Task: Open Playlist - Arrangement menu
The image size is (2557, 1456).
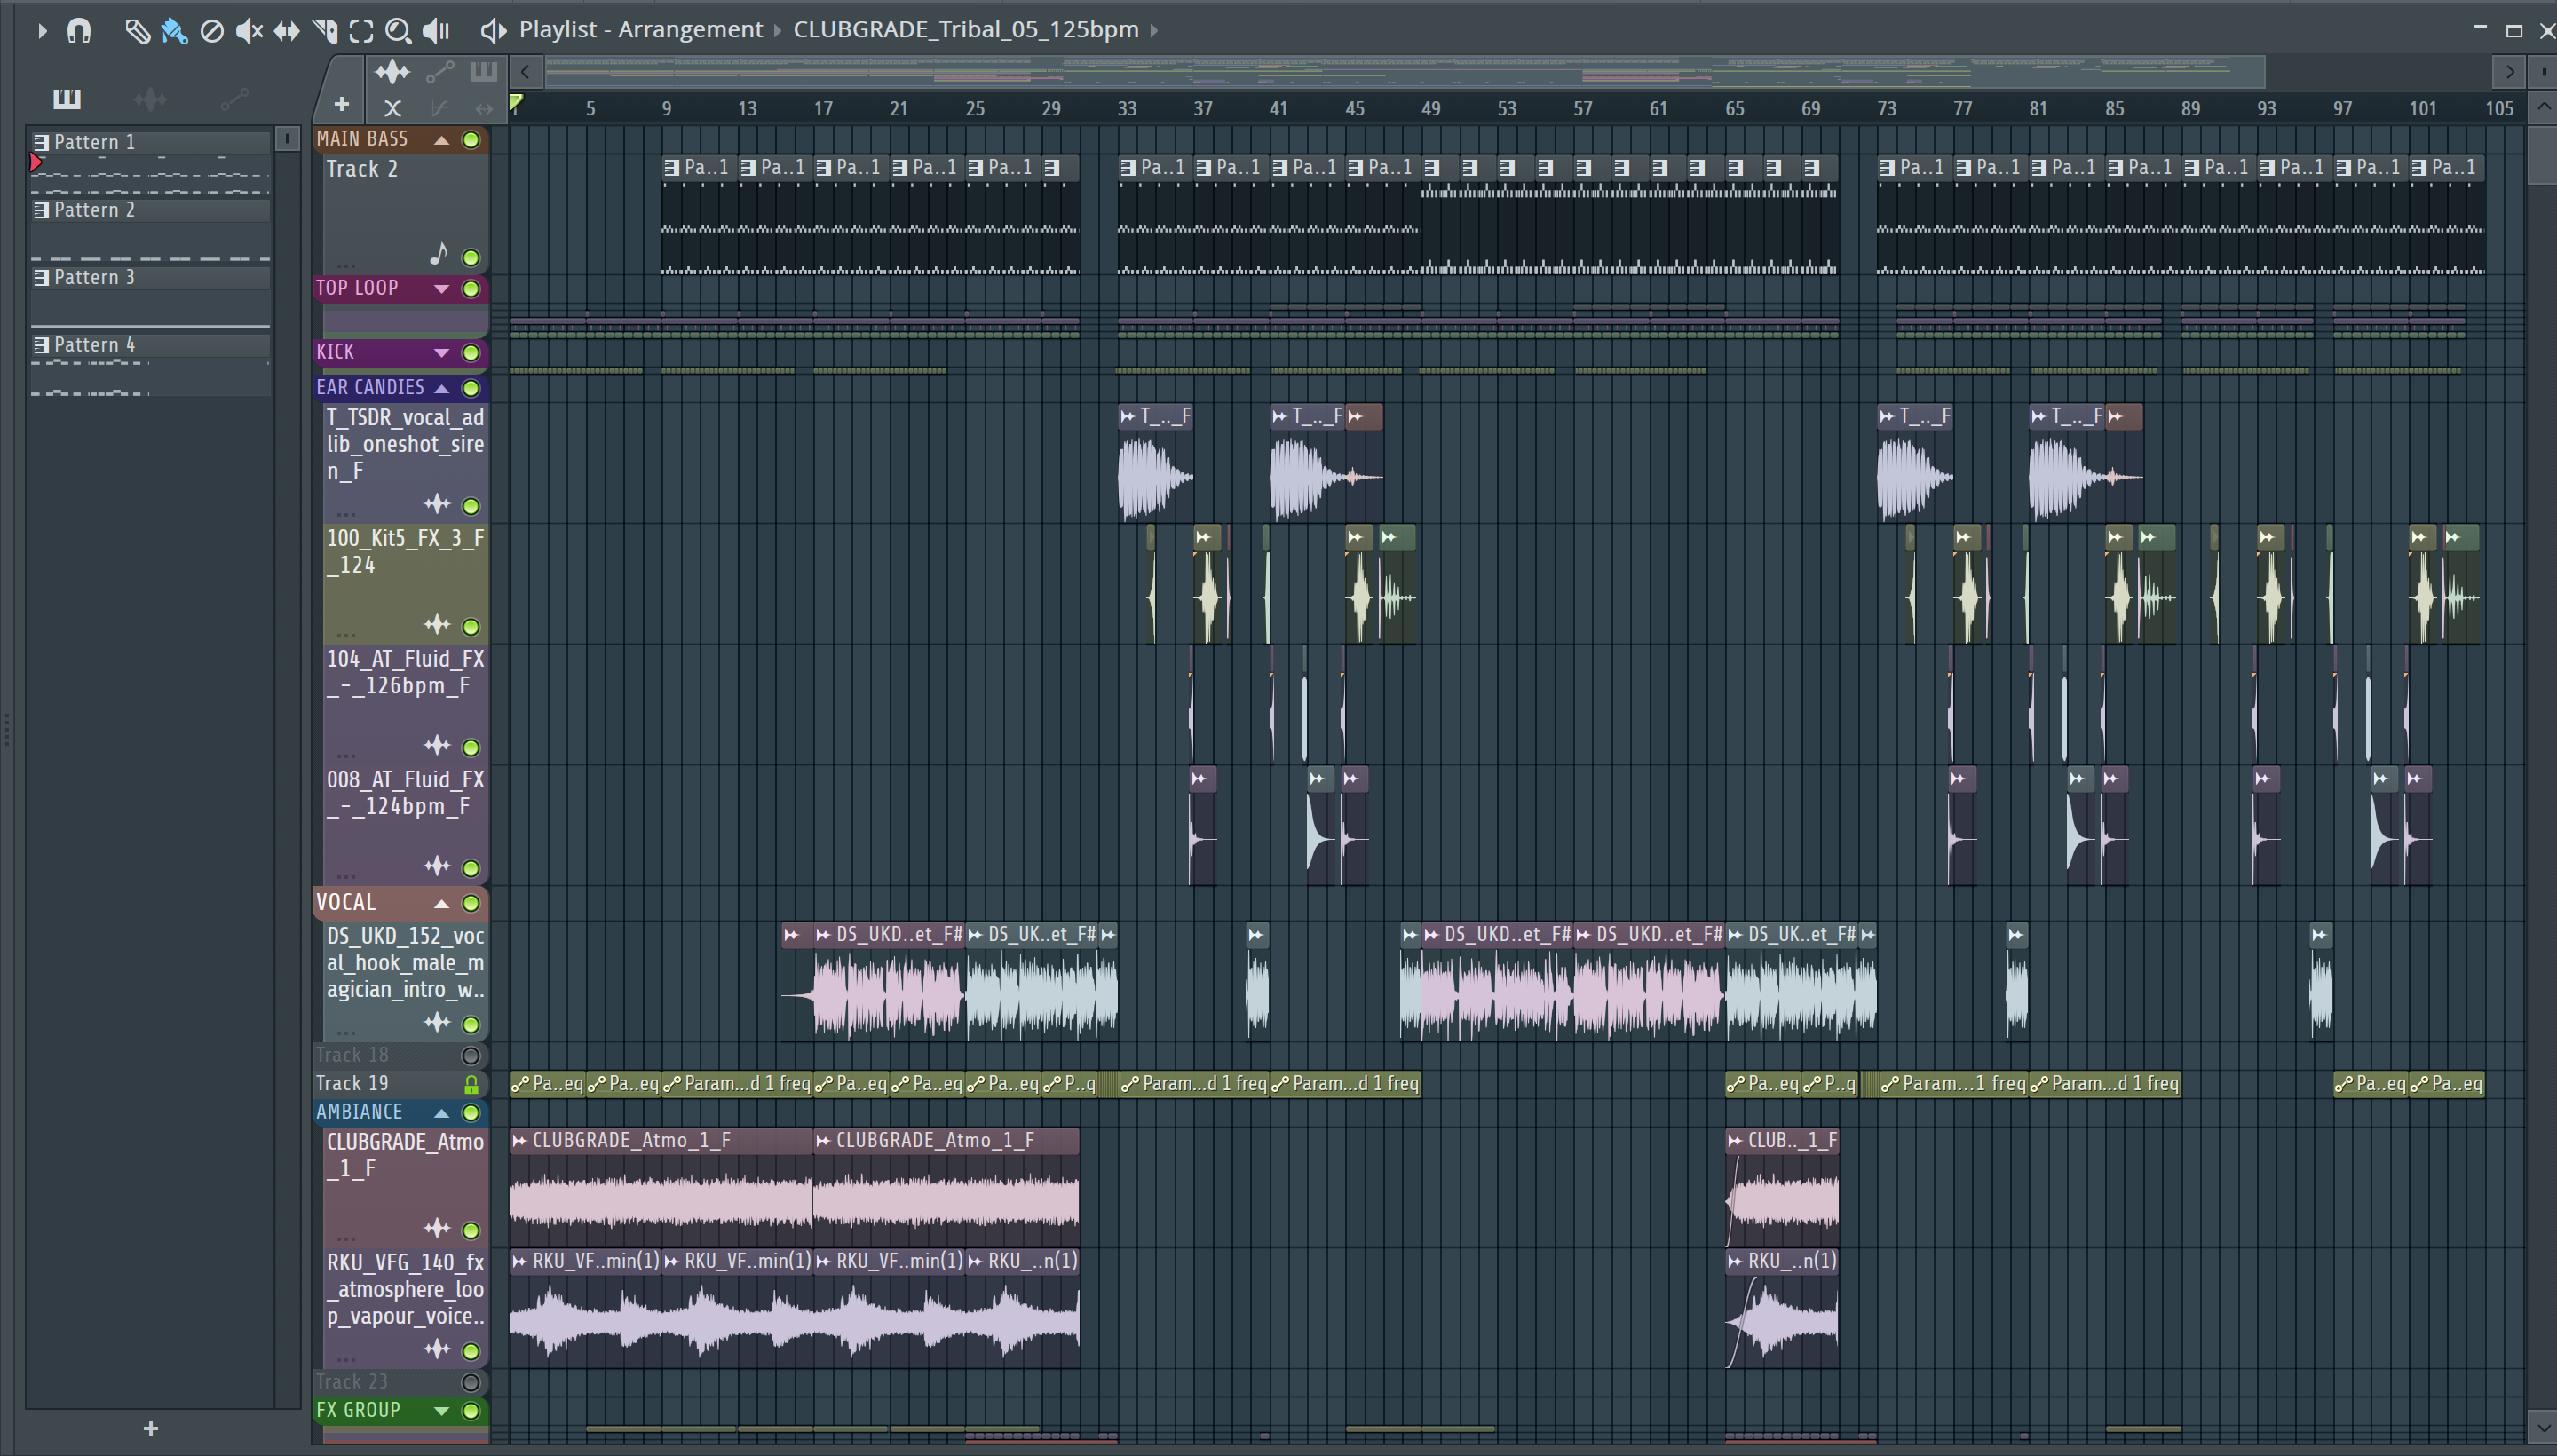Action: click(640, 29)
